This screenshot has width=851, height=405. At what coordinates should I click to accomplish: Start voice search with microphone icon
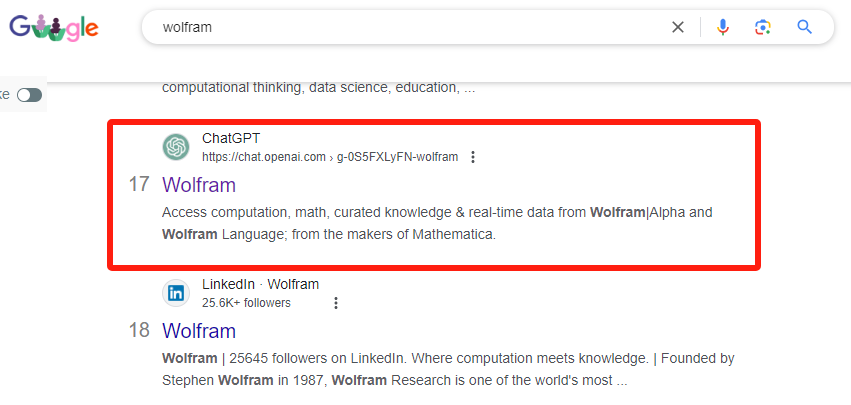pyautogui.click(x=723, y=27)
